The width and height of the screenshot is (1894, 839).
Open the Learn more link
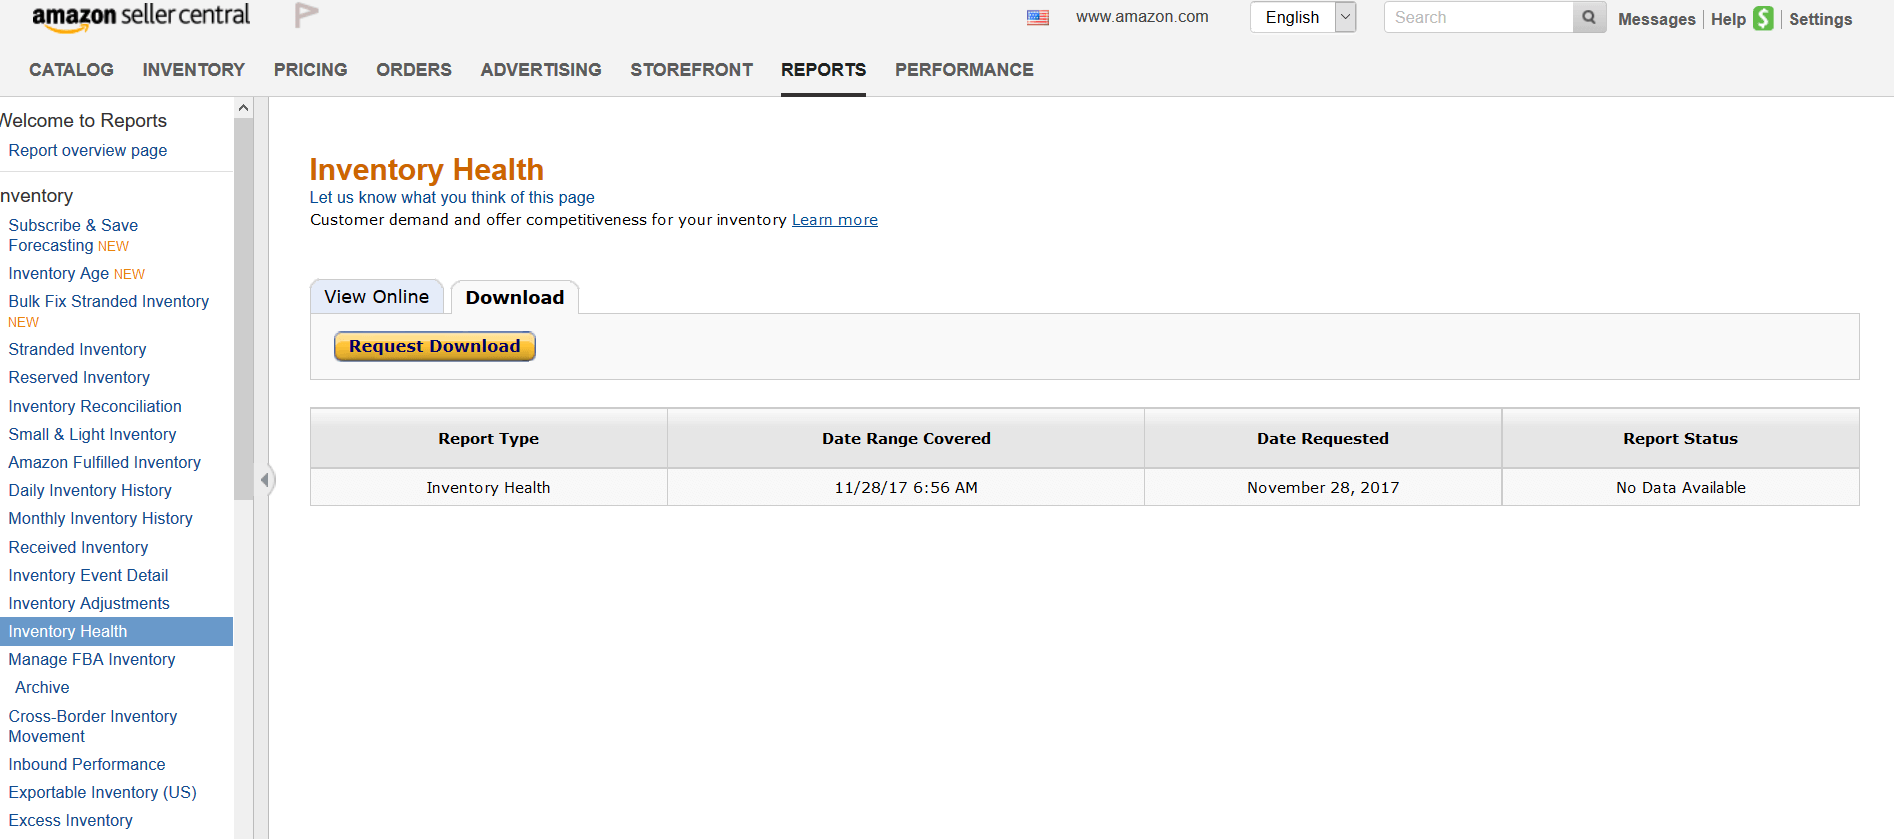(x=835, y=220)
